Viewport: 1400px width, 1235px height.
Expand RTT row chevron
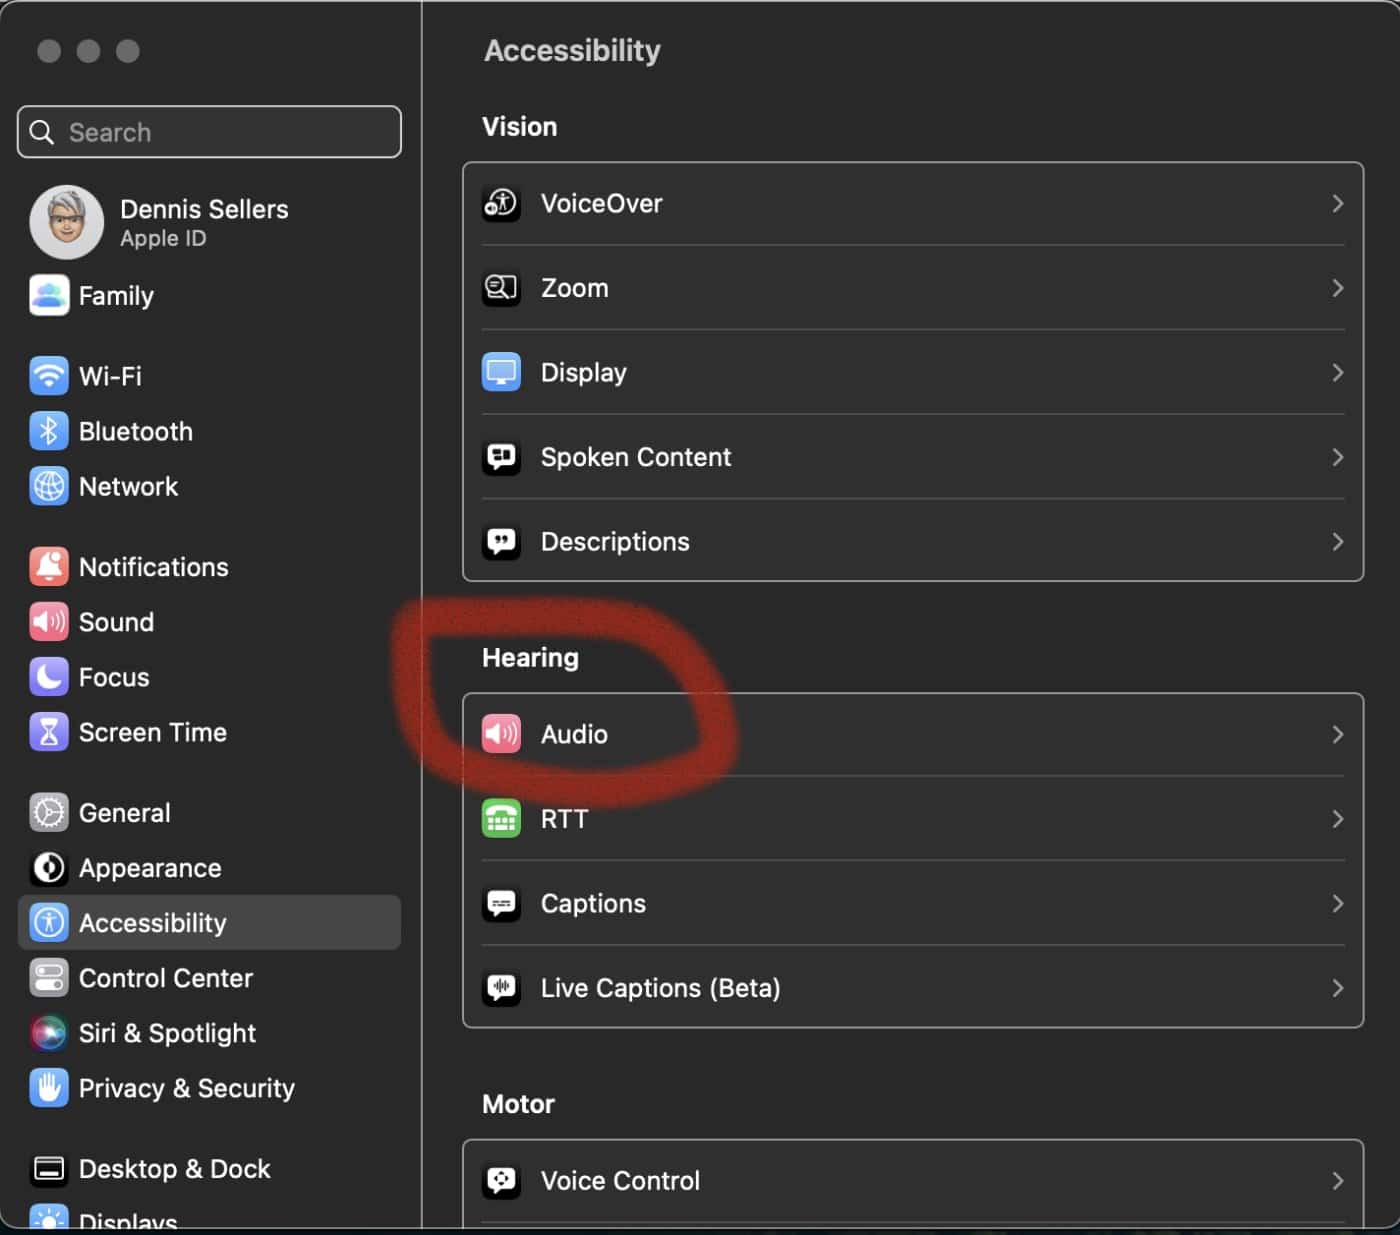point(1337,818)
